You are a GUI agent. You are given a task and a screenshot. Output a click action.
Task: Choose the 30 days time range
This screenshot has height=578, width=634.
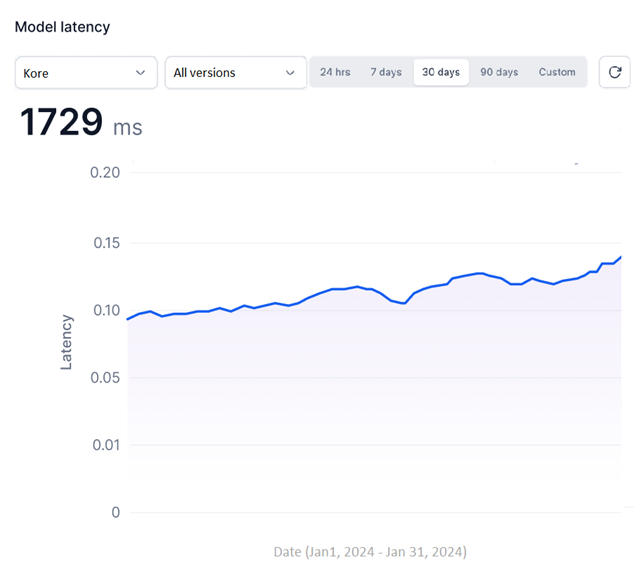pos(441,73)
